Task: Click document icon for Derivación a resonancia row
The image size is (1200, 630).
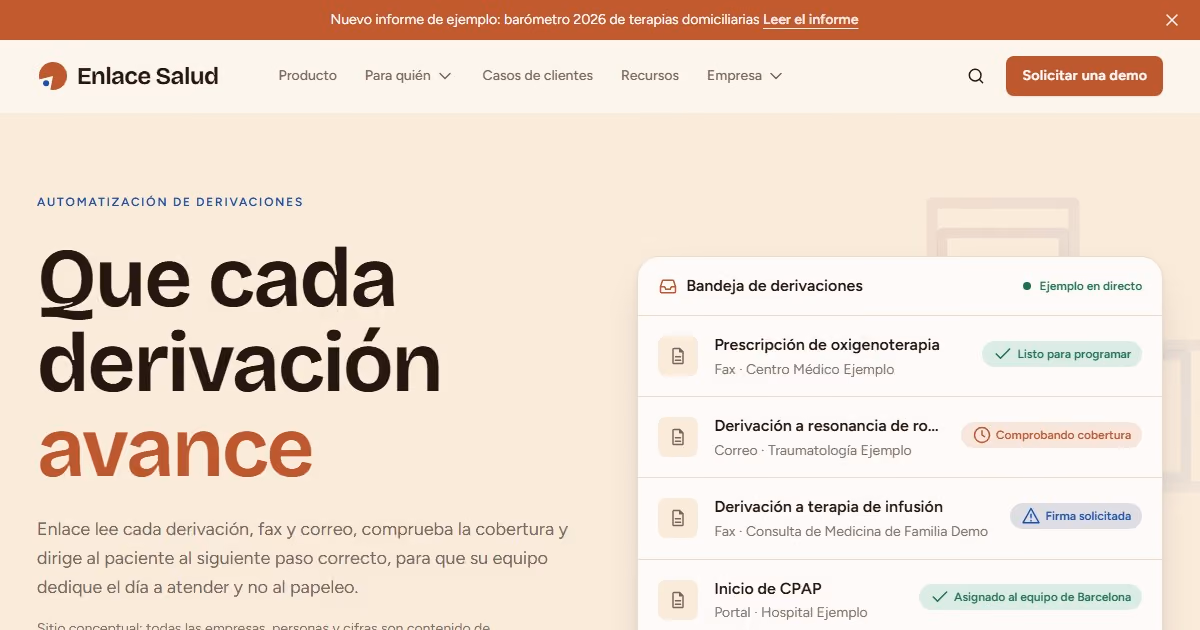Action: click(678, 437)
